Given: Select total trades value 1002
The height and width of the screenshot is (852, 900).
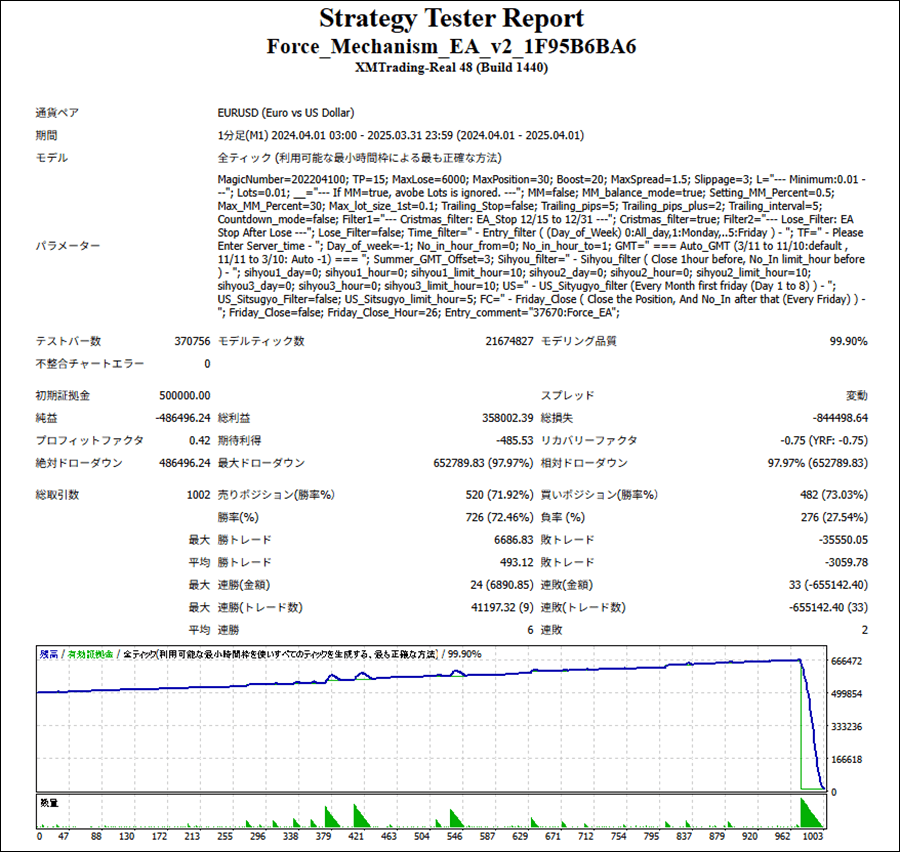Looking at the screenshot, I should [x=199, y=495].
